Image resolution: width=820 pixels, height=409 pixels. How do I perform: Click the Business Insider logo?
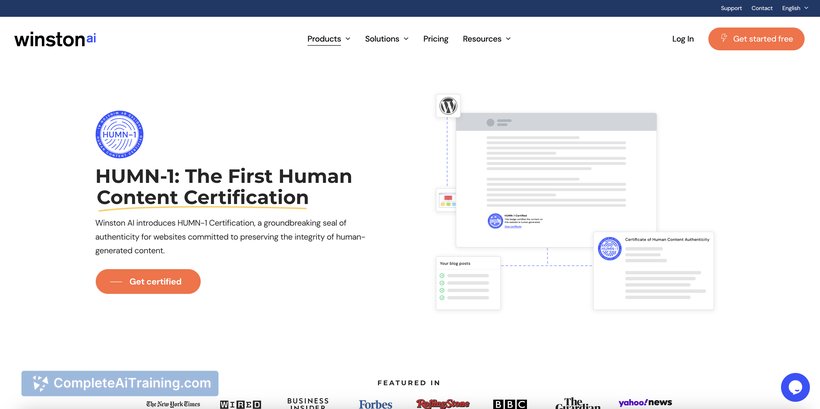tap(308, 403)
